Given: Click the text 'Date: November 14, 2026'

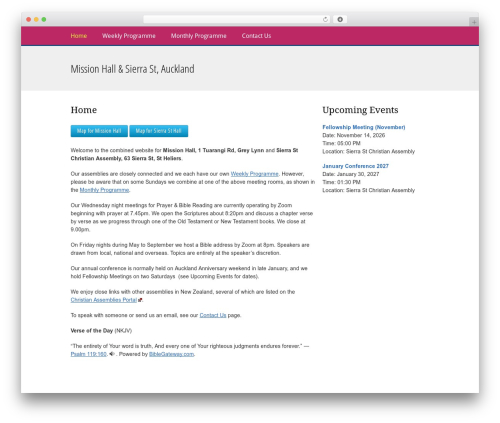Looking at the screenshot, I should coord(354,135).
